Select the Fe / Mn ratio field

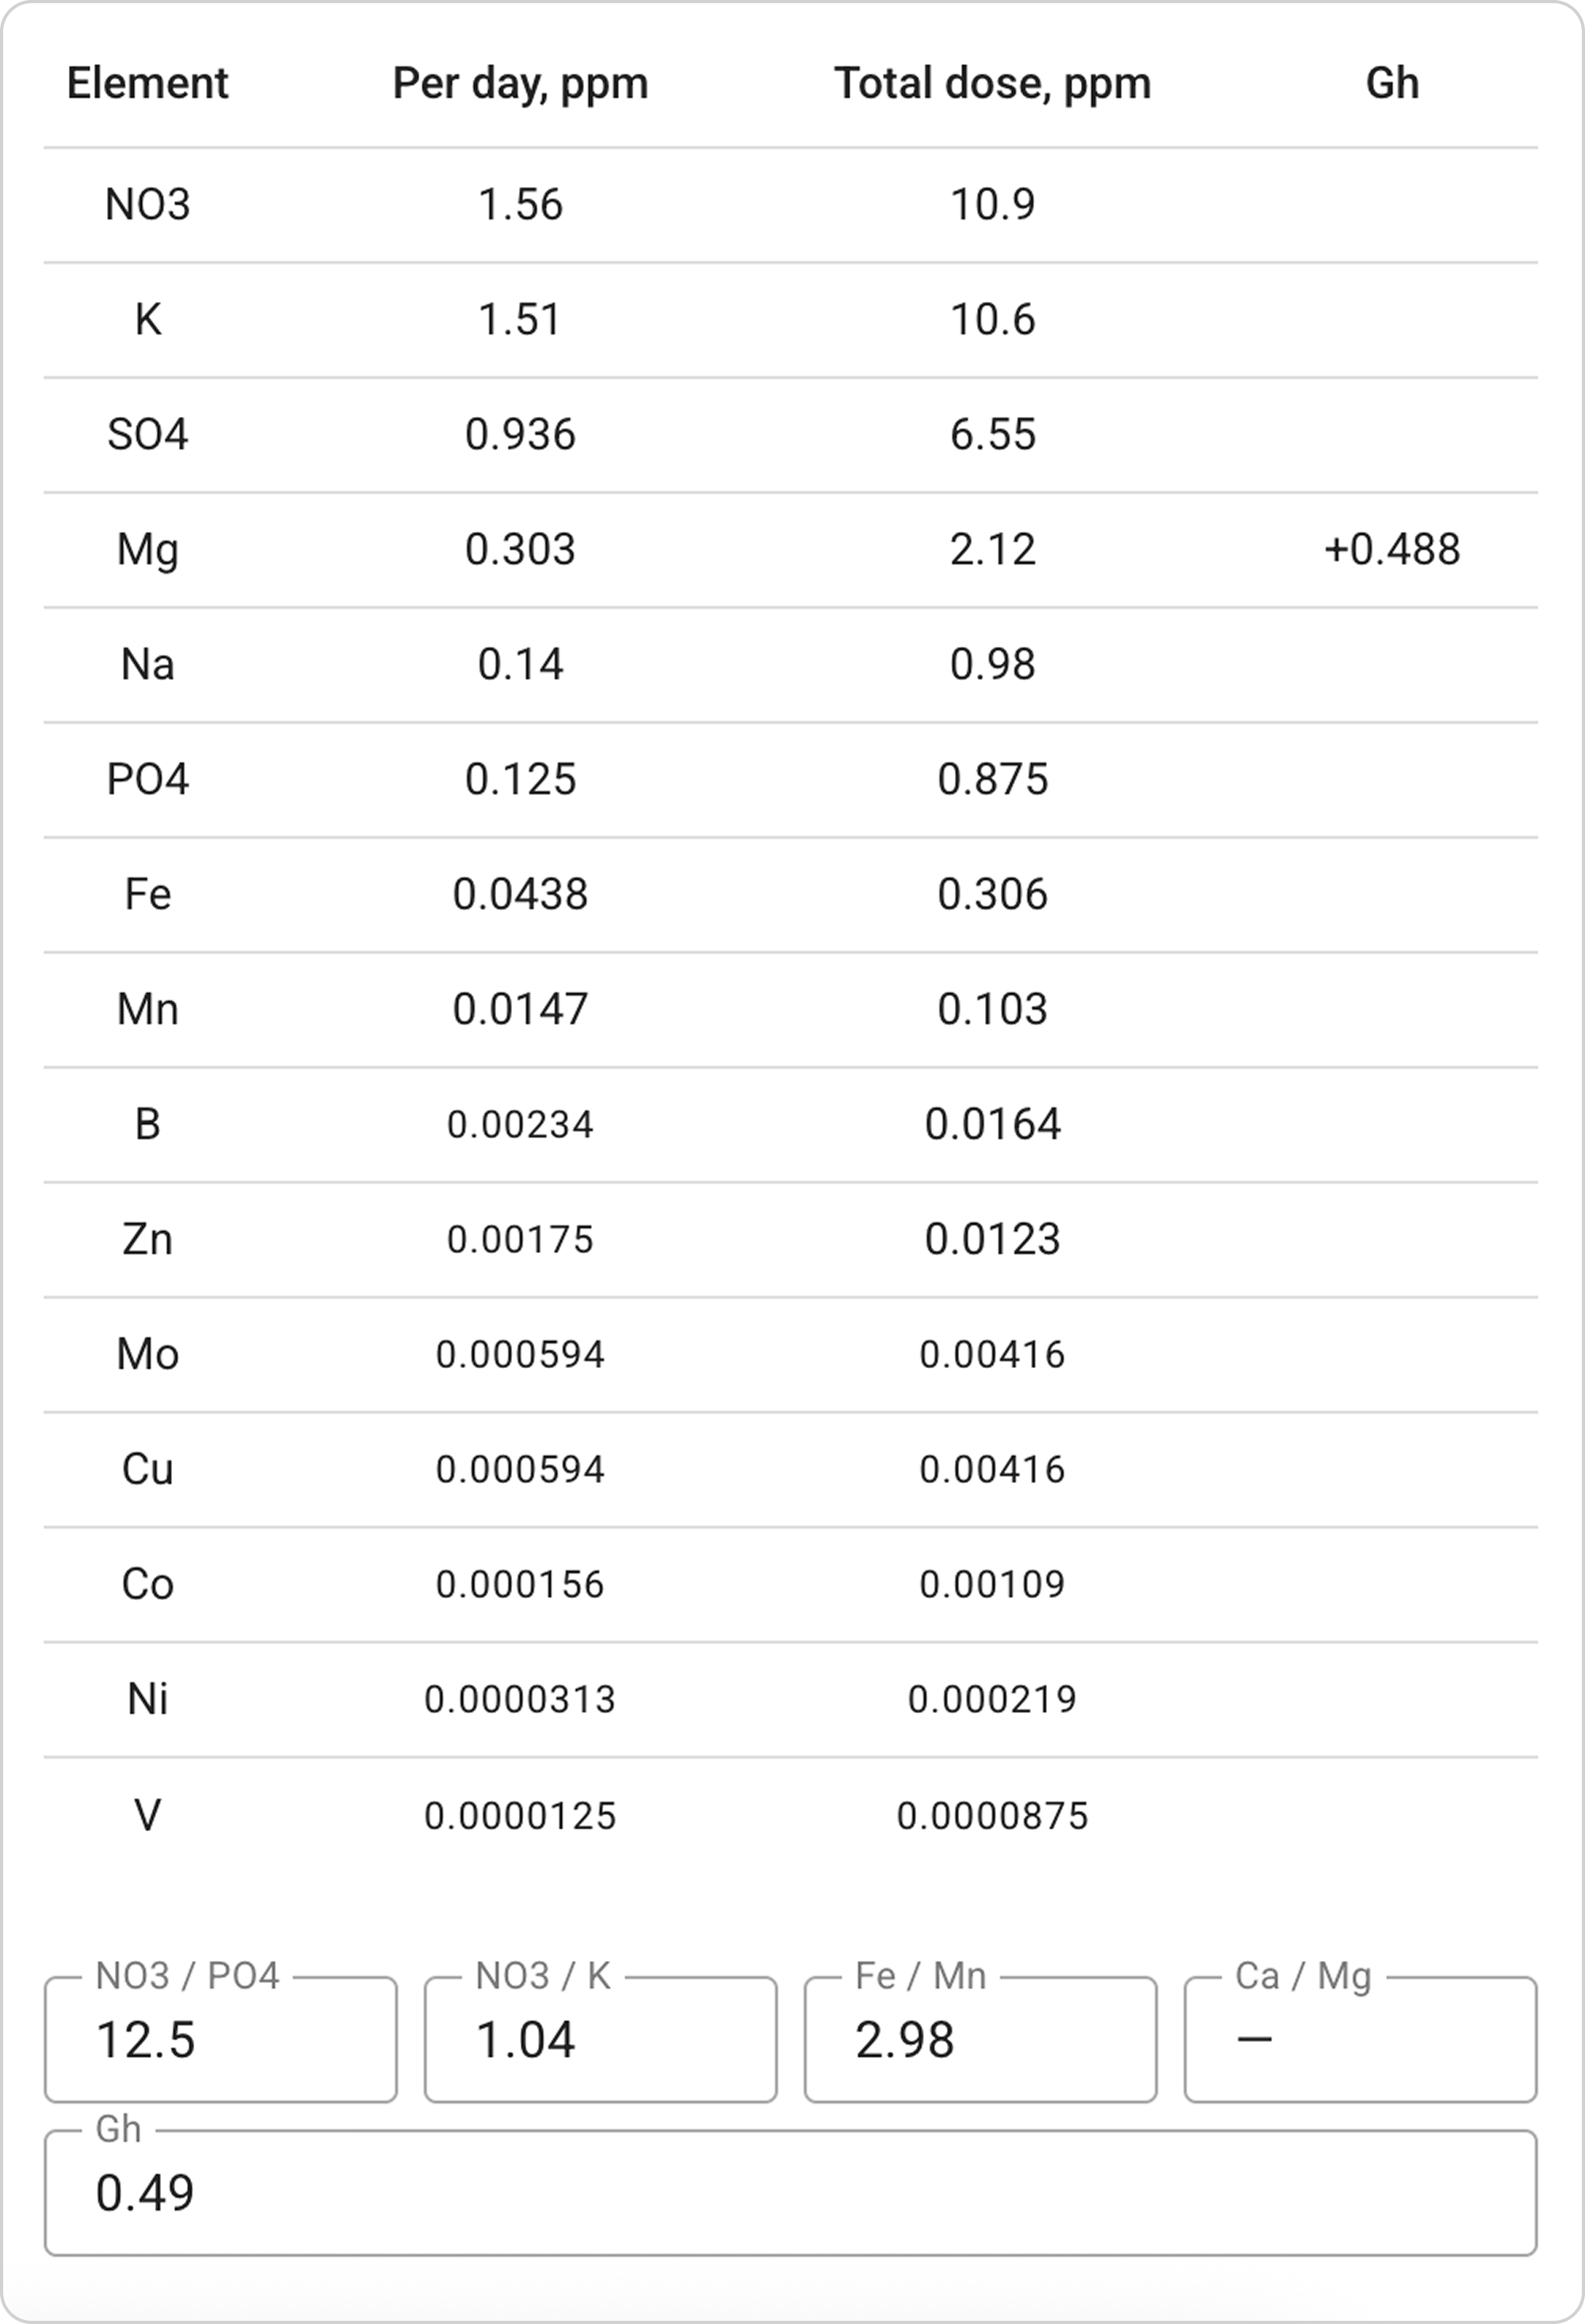(980, 2040)
